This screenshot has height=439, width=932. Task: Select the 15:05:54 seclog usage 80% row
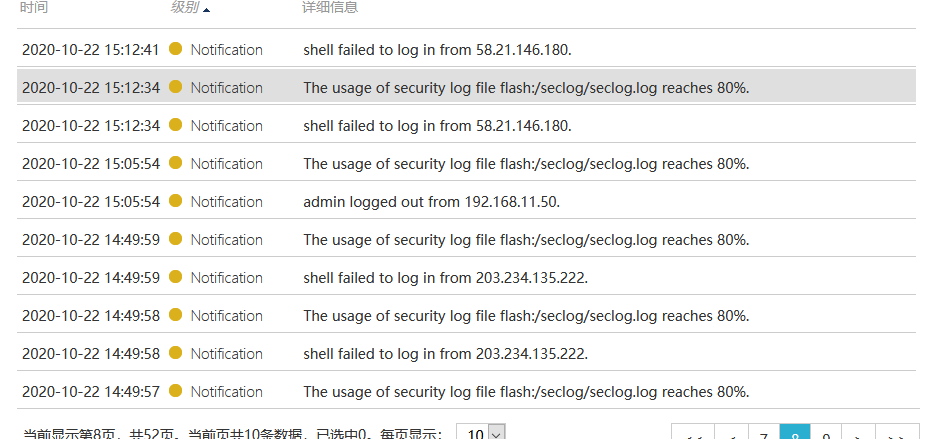tap(526, 163)
